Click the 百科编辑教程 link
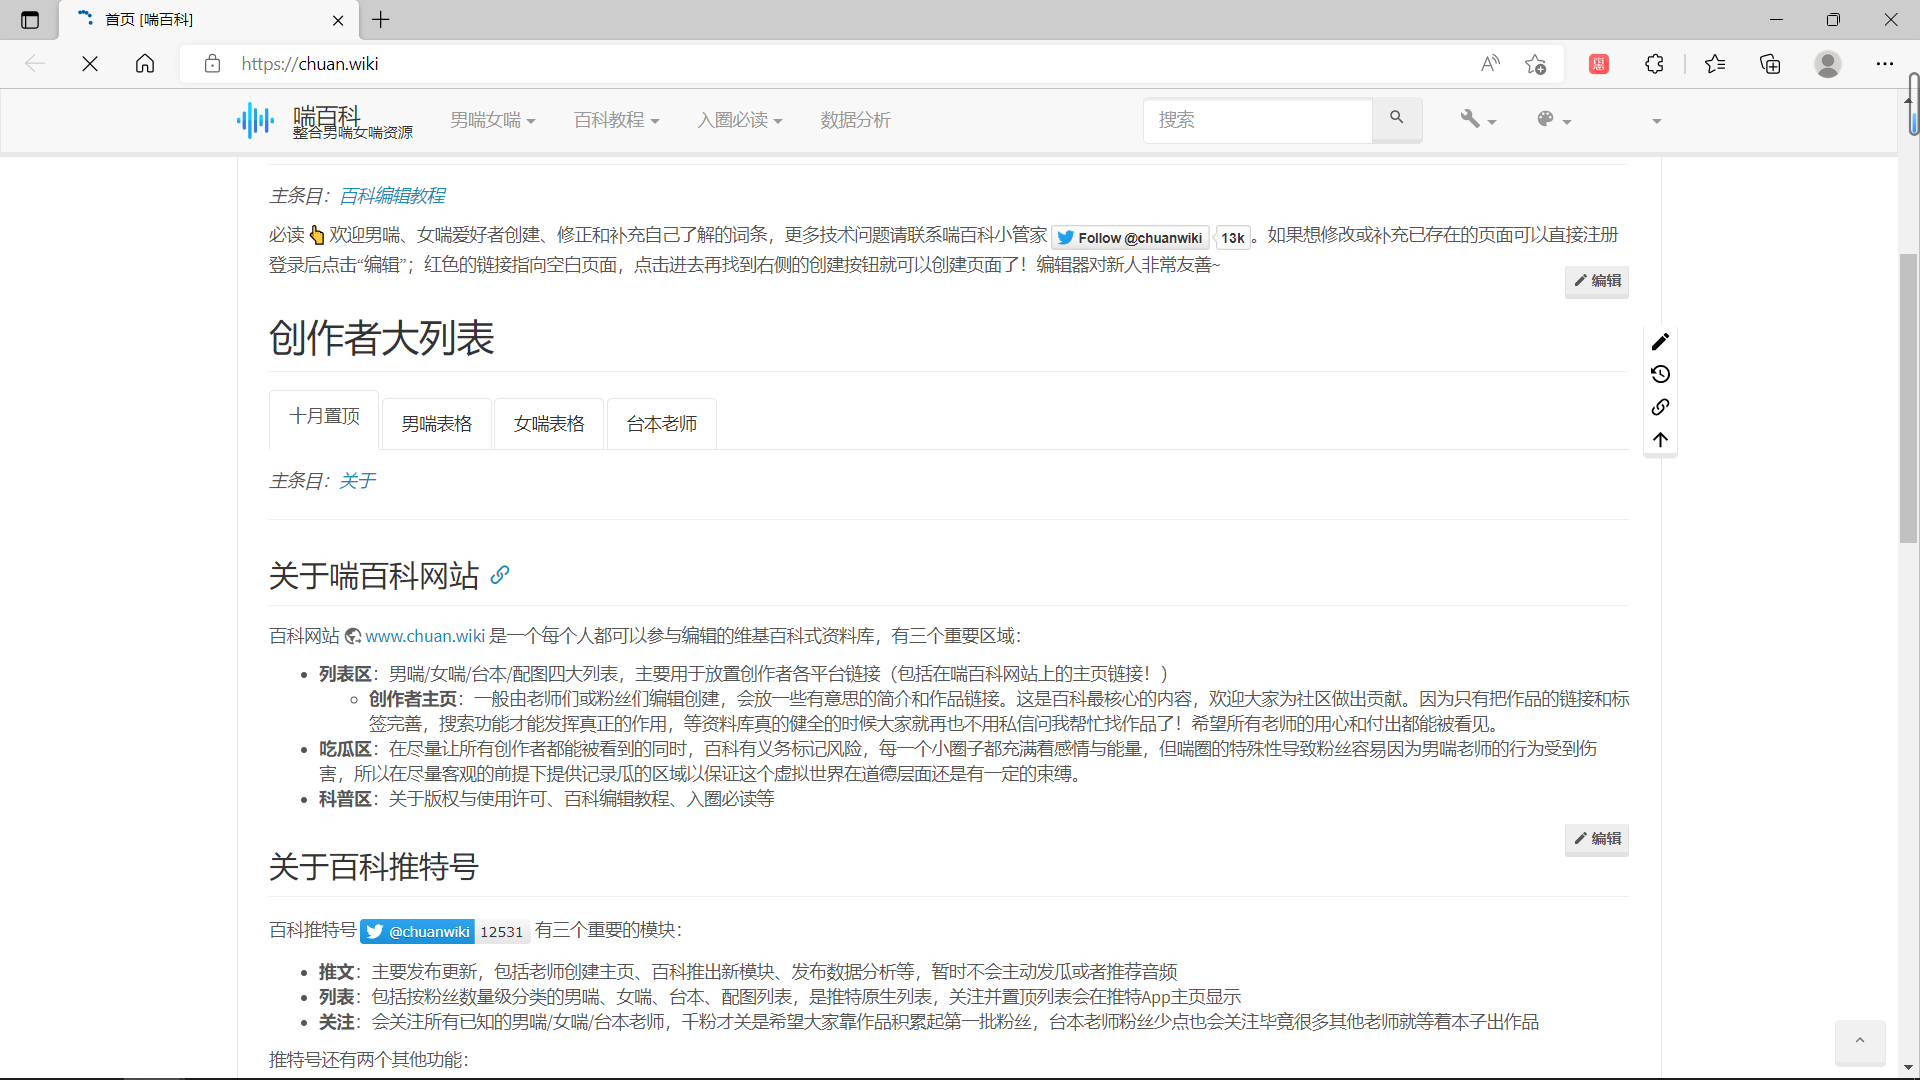 coord(392,196)
